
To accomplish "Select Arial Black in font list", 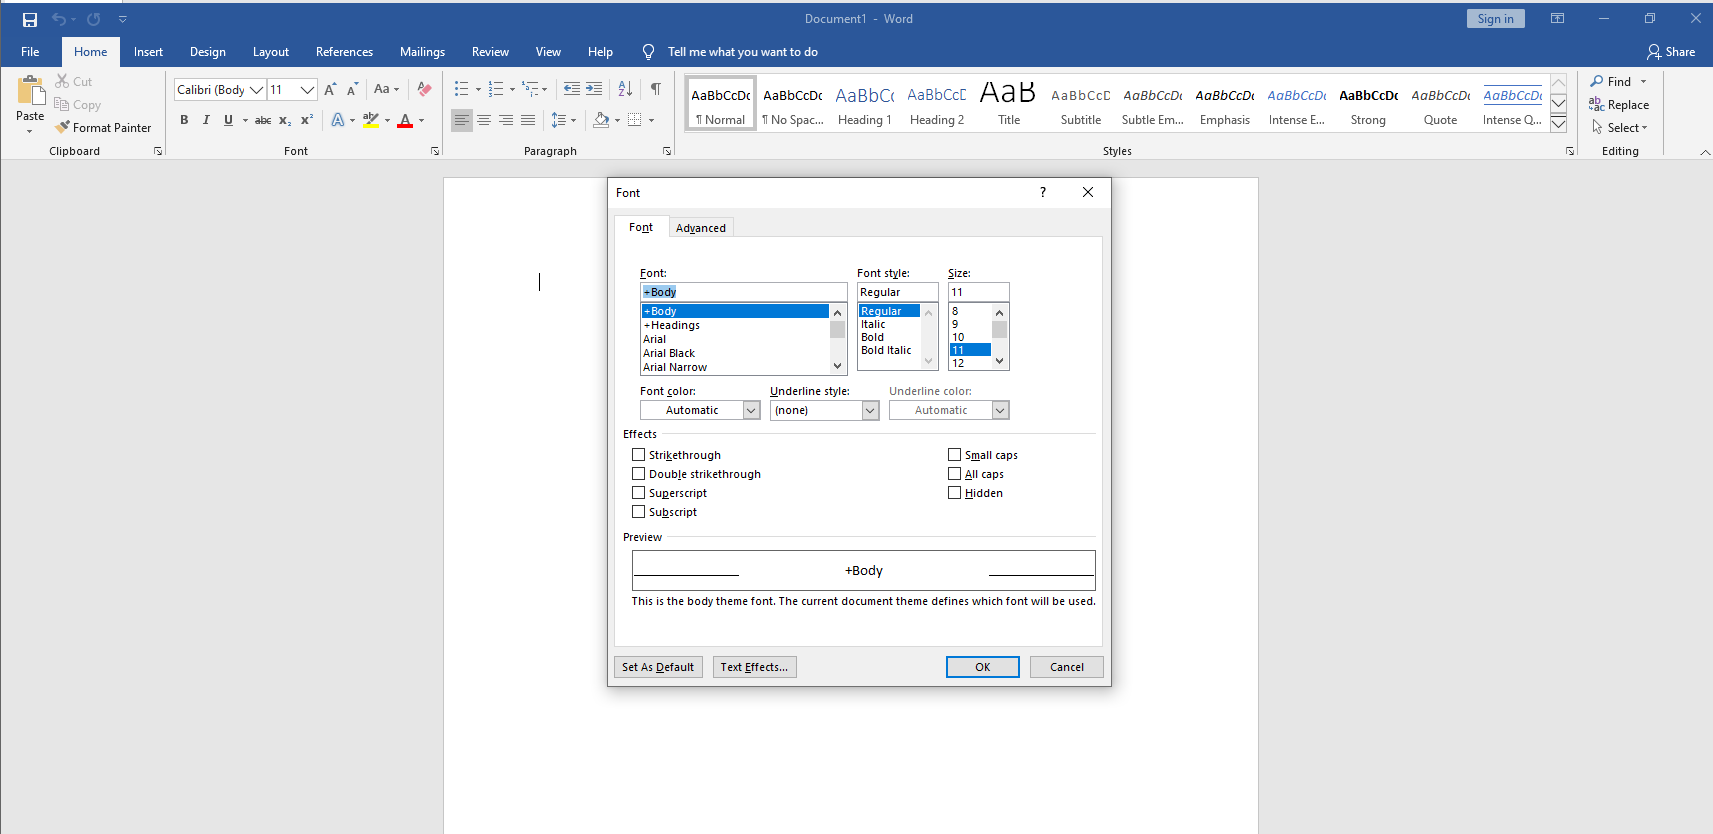I will tap(669, 353).
